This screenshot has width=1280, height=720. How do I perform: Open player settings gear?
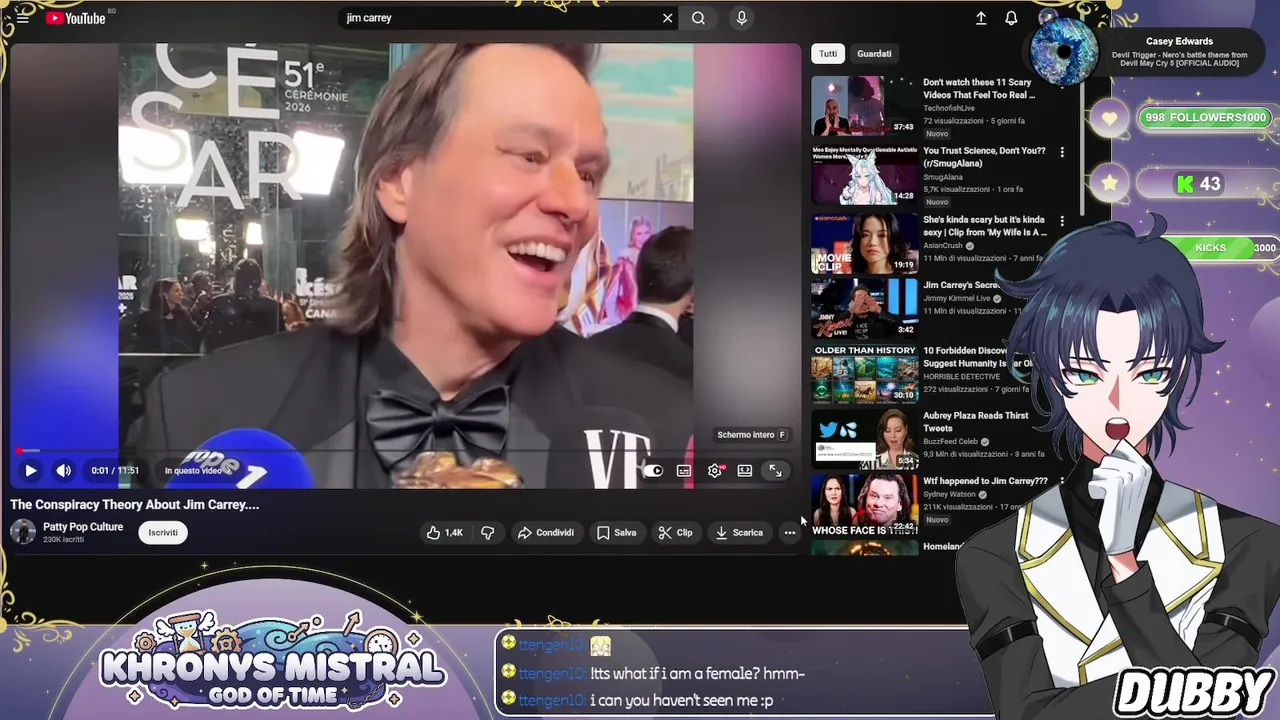click(x=715, y=471)
